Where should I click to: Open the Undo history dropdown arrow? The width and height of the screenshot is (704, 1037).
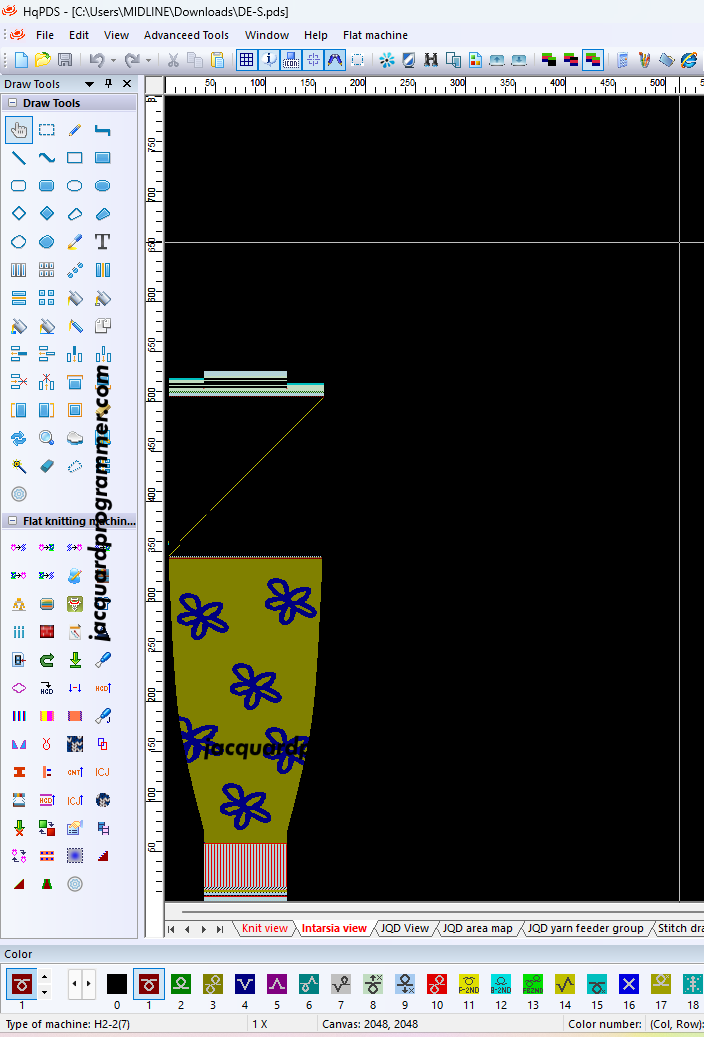click(x=112, y=60)
